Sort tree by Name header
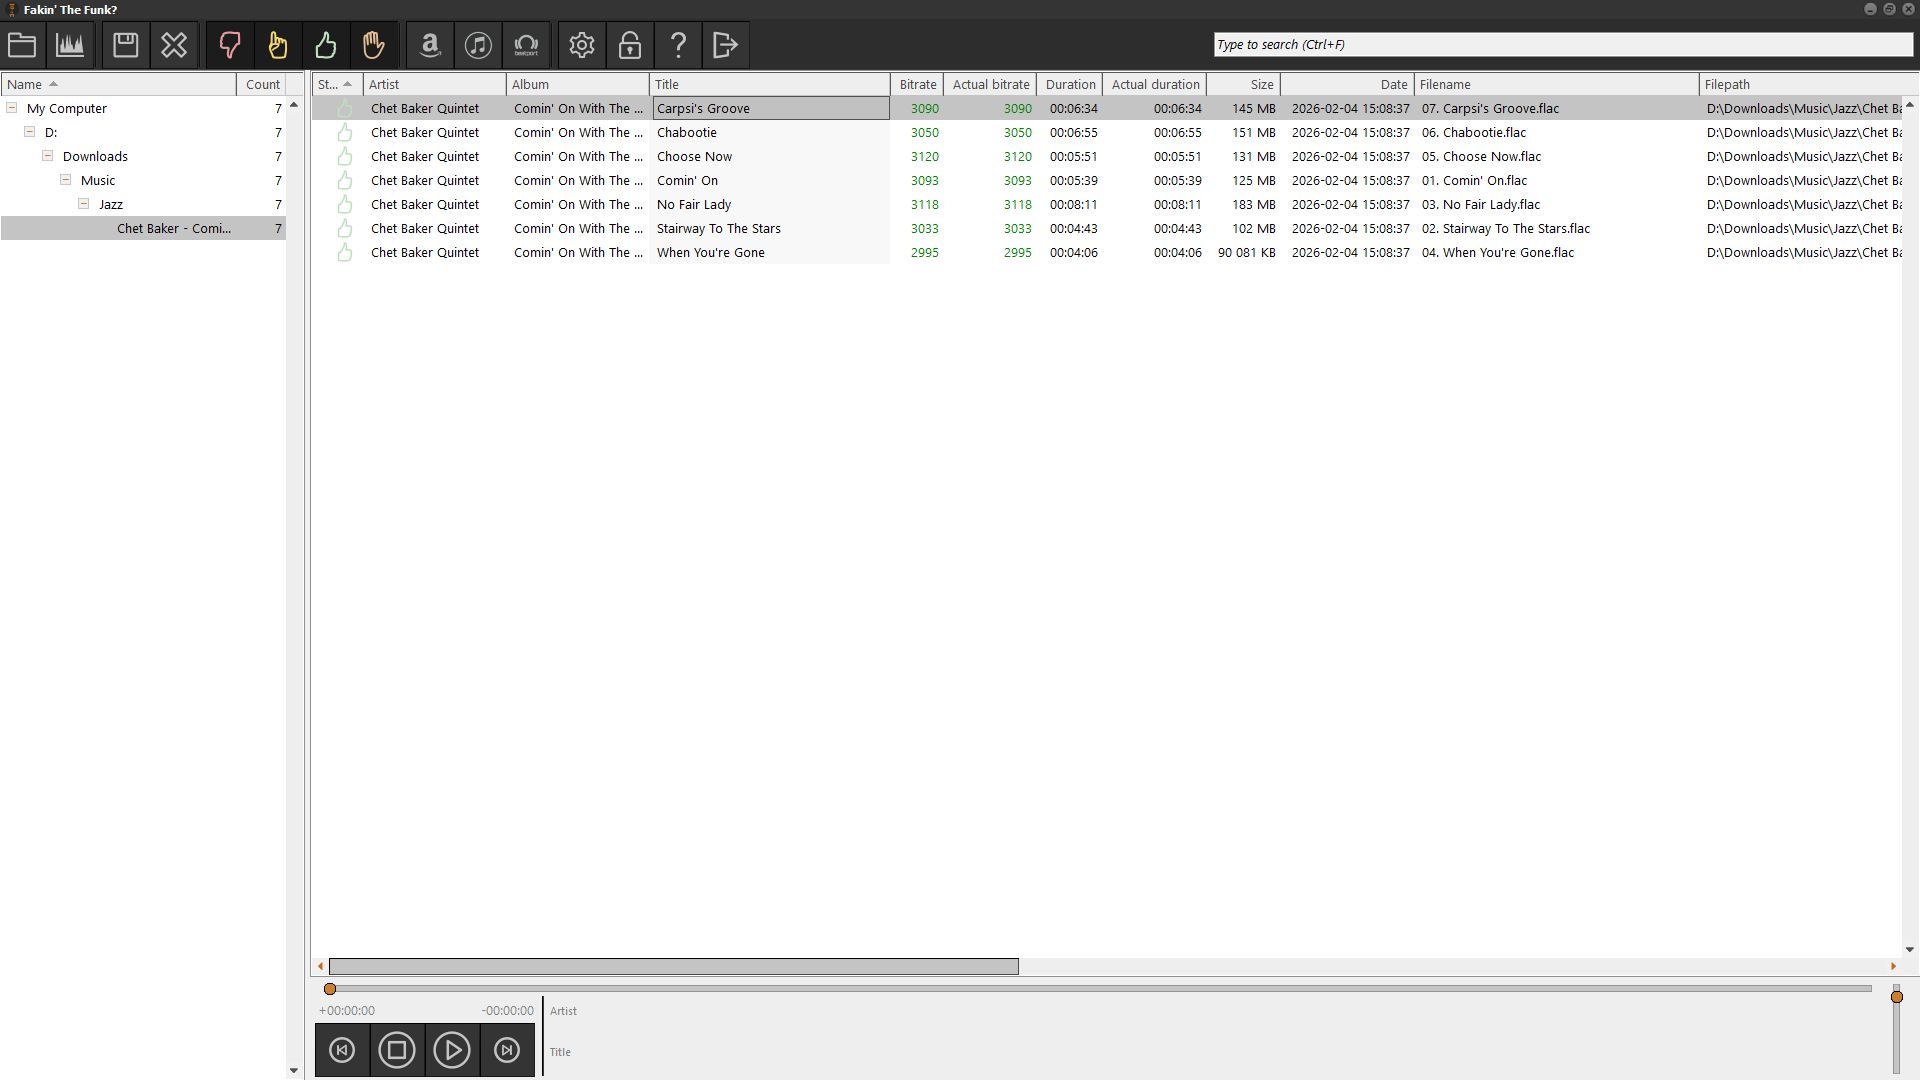Viewport: 1920px width, 1080px height. pos(119,84)
